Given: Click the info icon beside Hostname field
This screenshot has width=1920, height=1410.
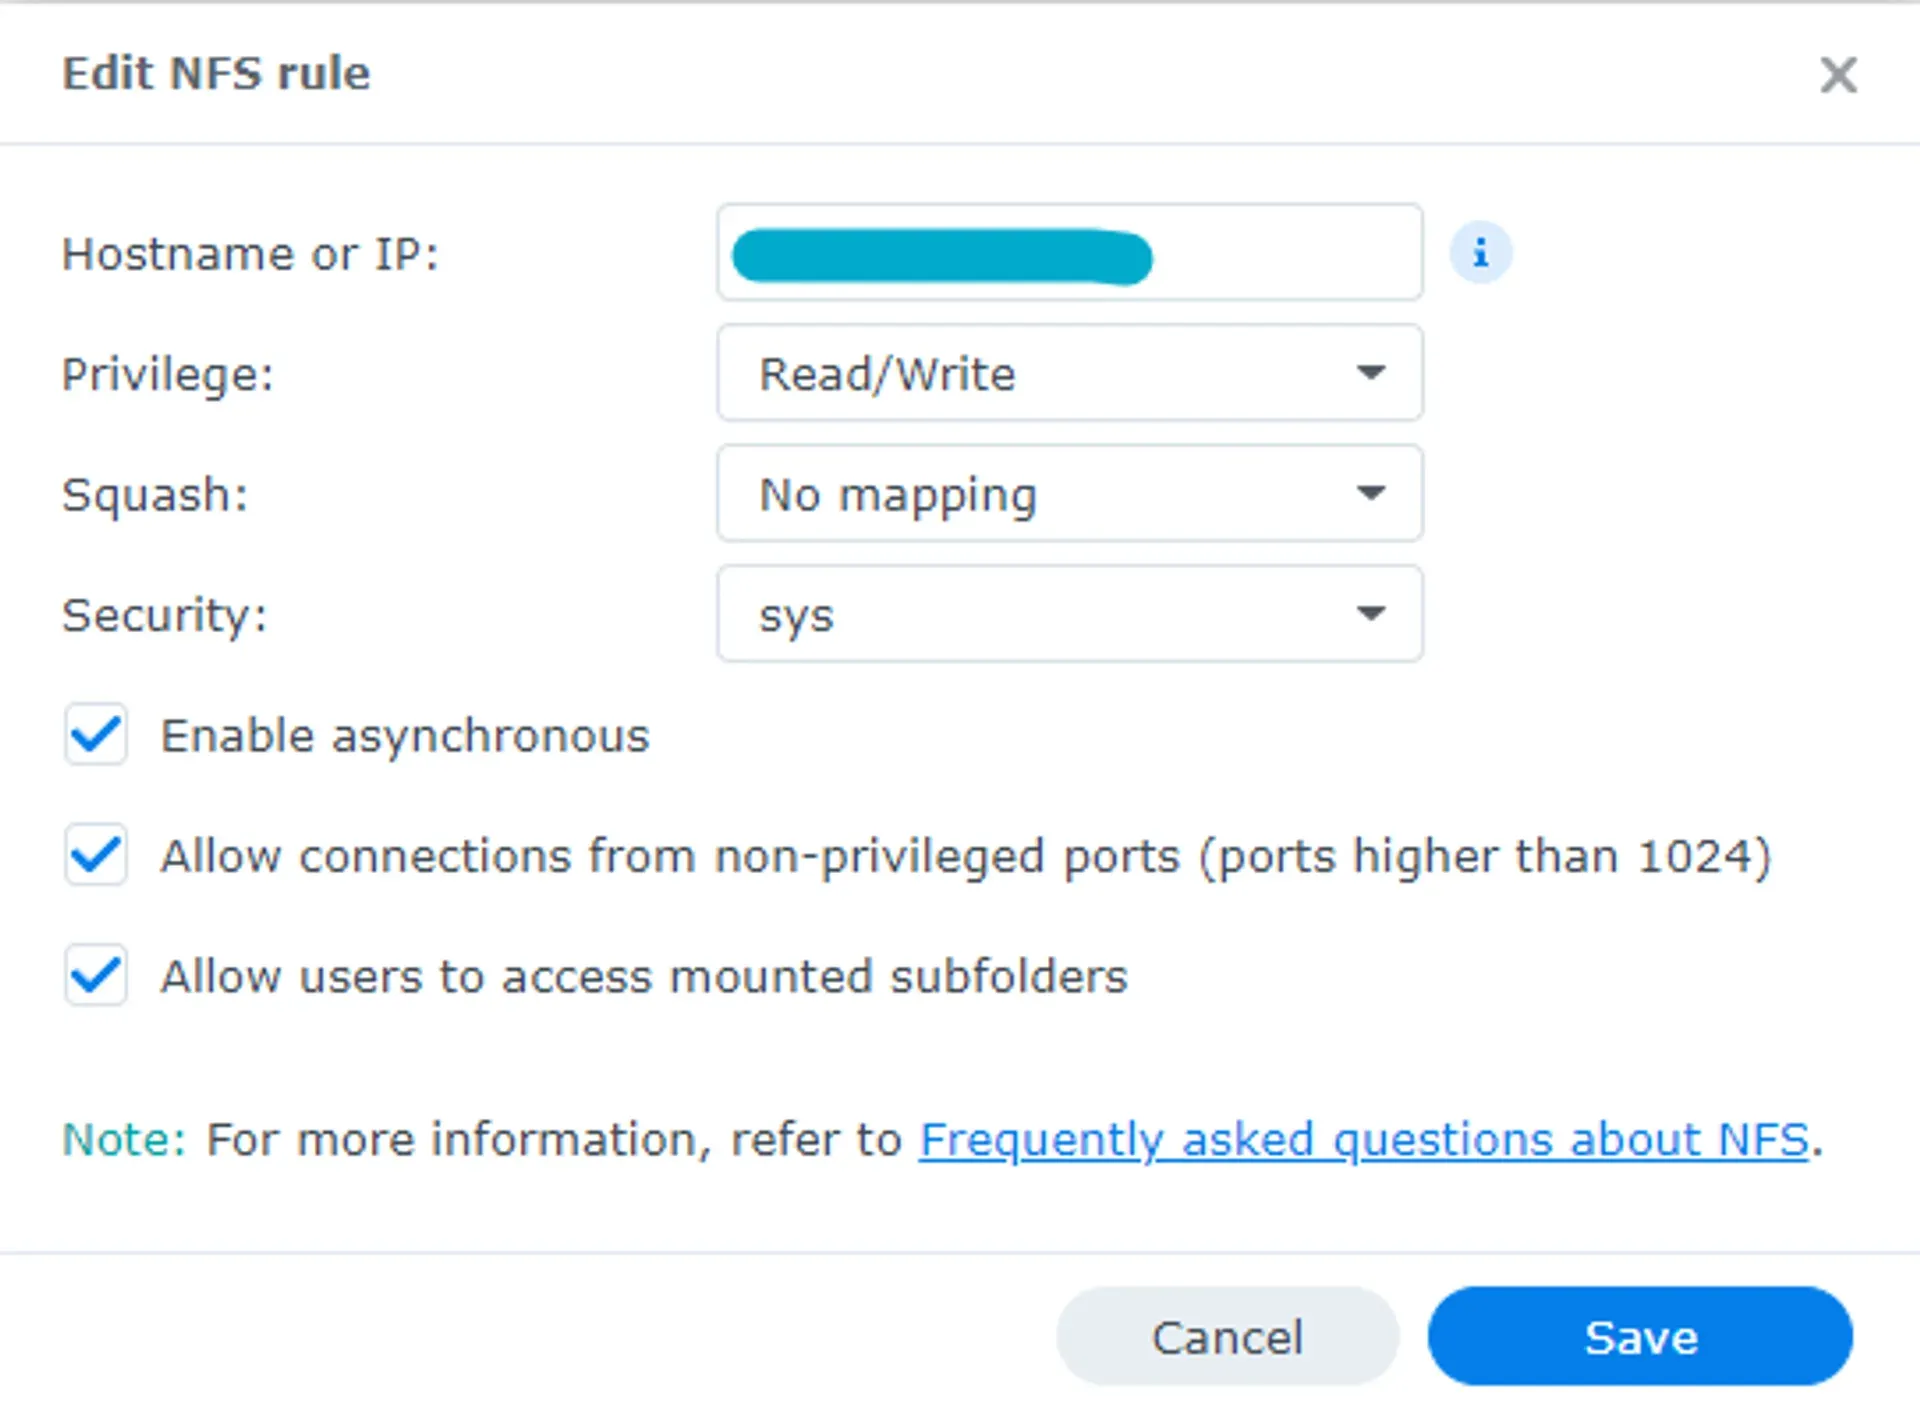Looking at the screenshot, I should pos(1480,252).
